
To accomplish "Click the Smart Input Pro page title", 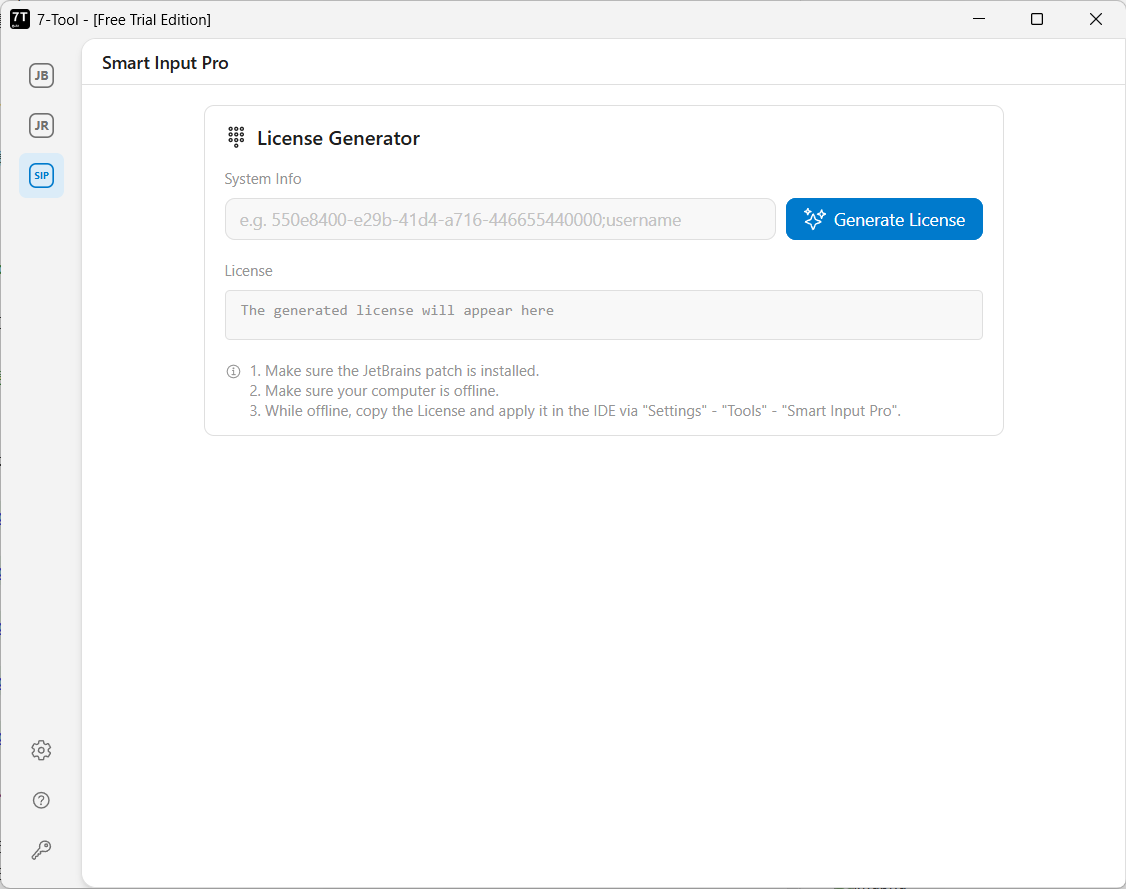I will click(165, 63).
